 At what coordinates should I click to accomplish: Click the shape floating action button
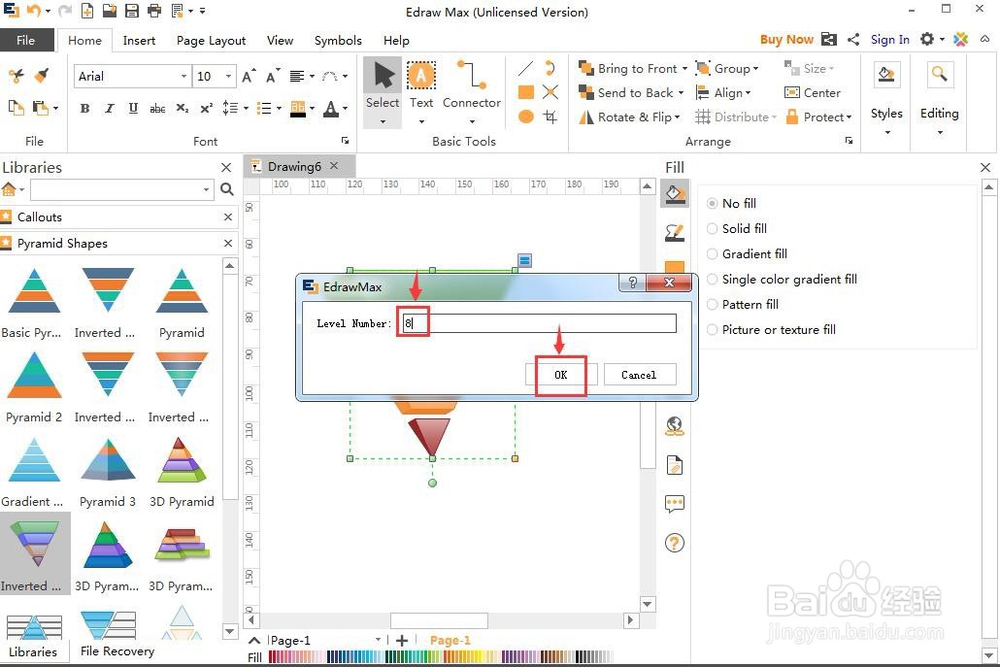click(x=524, y=260)
